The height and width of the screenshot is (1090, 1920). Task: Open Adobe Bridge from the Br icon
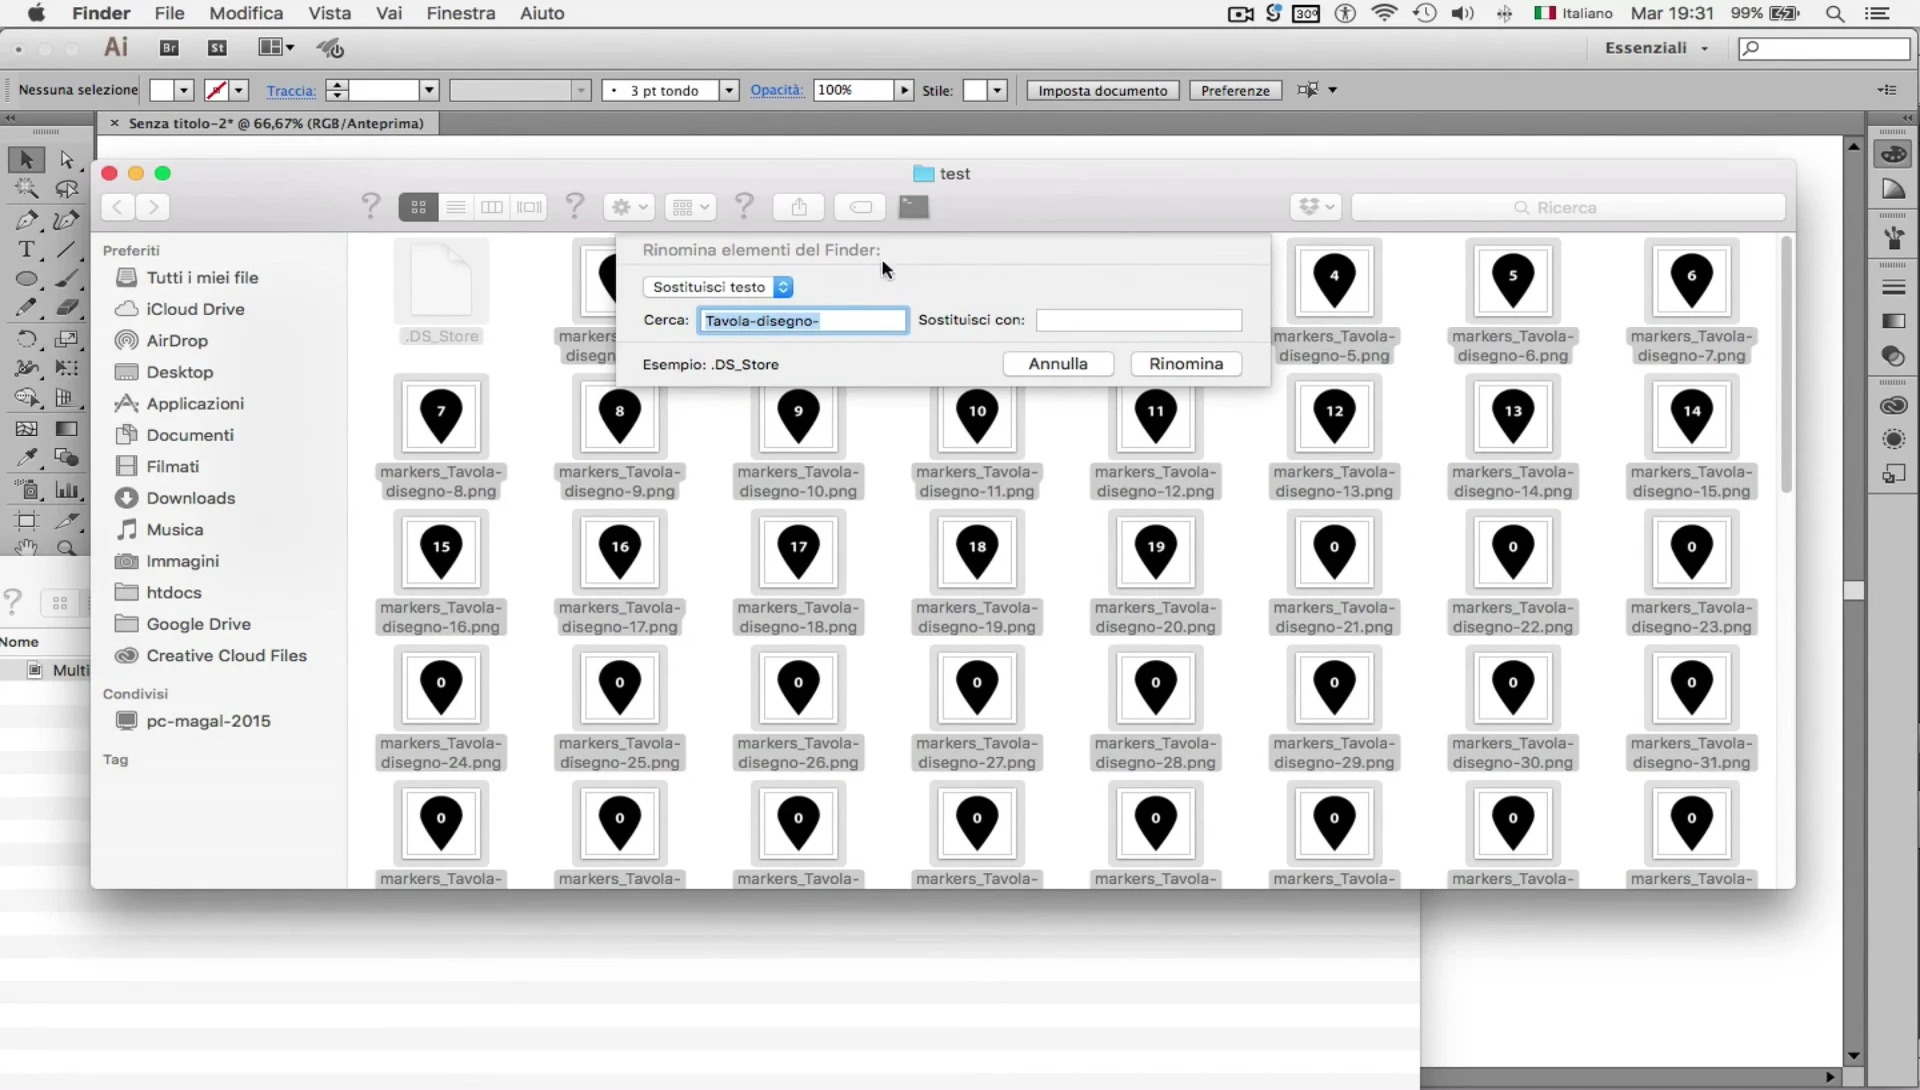169,47
